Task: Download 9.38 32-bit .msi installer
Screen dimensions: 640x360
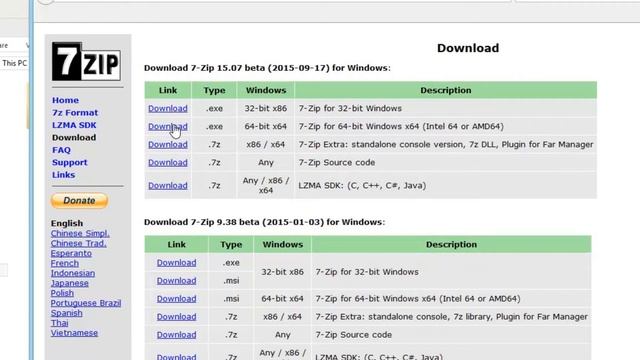Action: click(x=176, y=281)
